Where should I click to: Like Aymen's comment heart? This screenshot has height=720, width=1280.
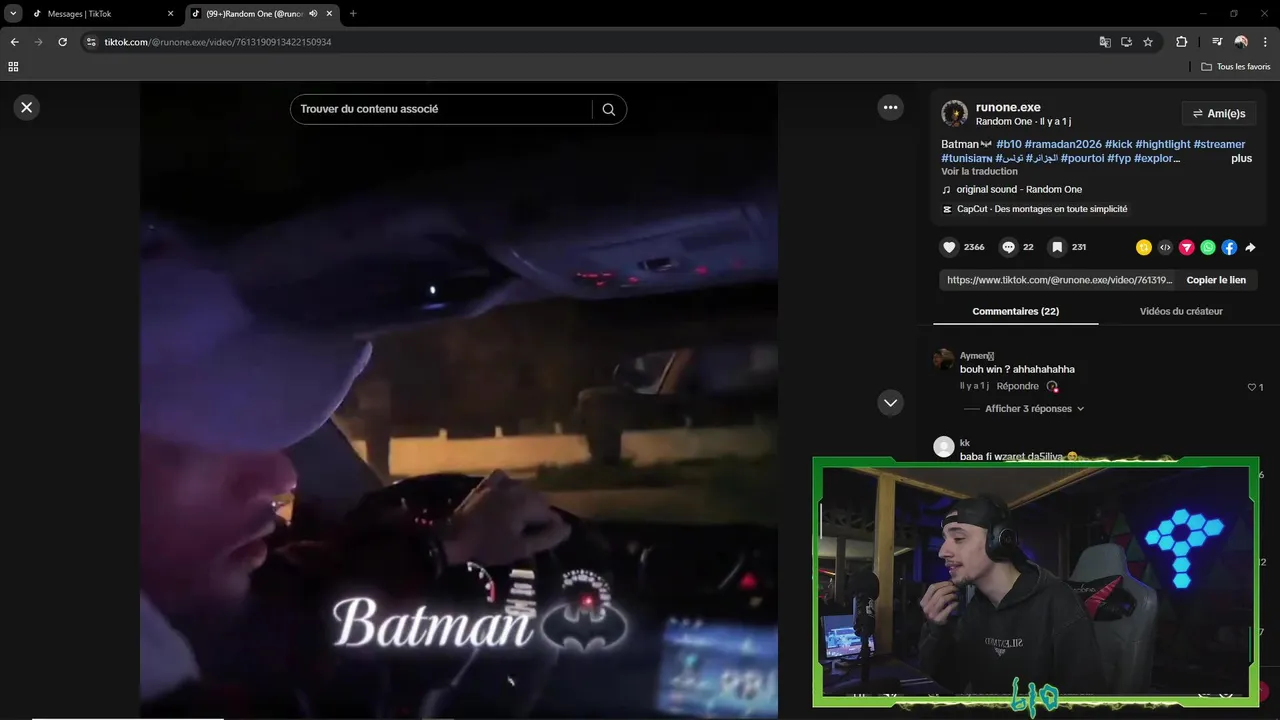[1251, 387]
